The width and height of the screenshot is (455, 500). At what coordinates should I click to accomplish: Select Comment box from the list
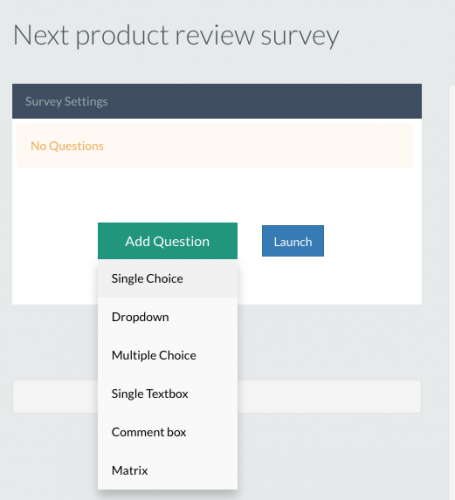coord(168,432)
